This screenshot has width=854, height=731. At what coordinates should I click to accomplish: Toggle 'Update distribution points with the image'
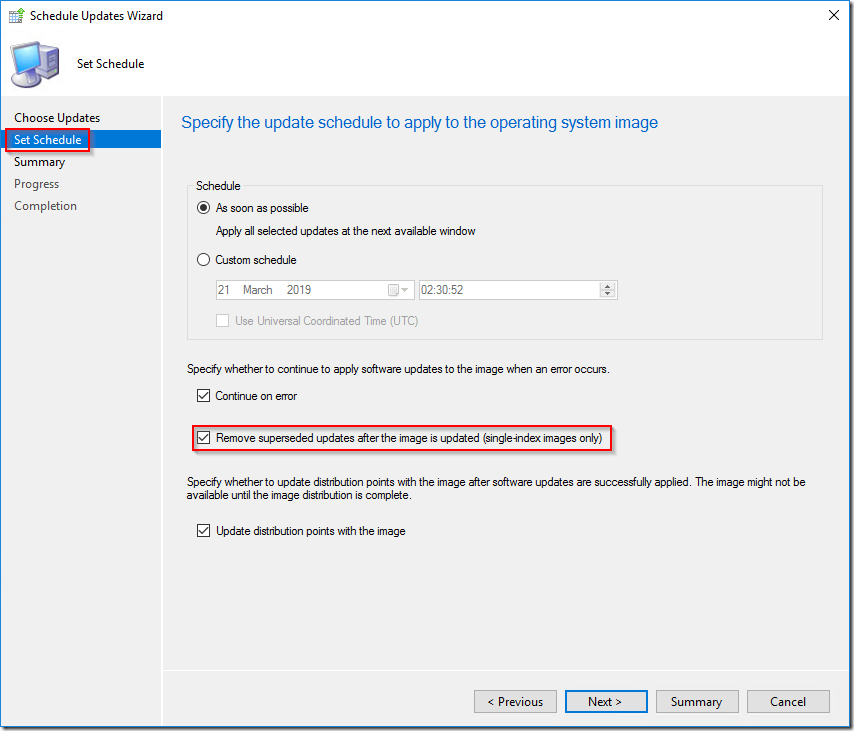[x=204, y=531]
